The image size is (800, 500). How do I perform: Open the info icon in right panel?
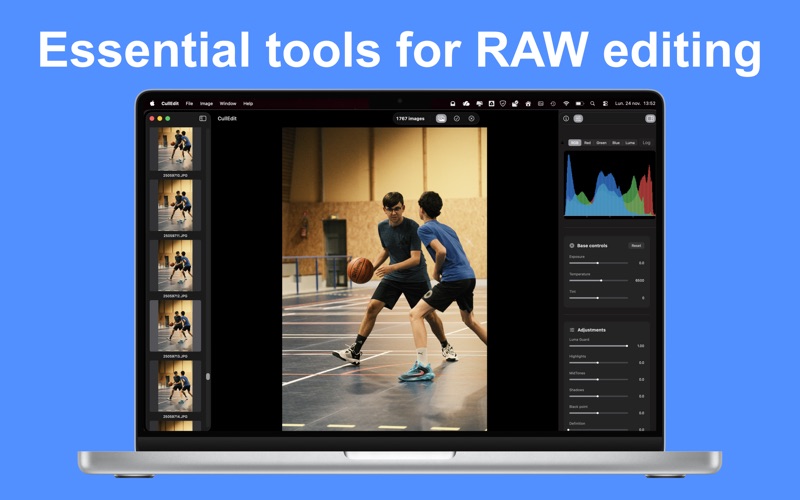(x=566, y=118)
